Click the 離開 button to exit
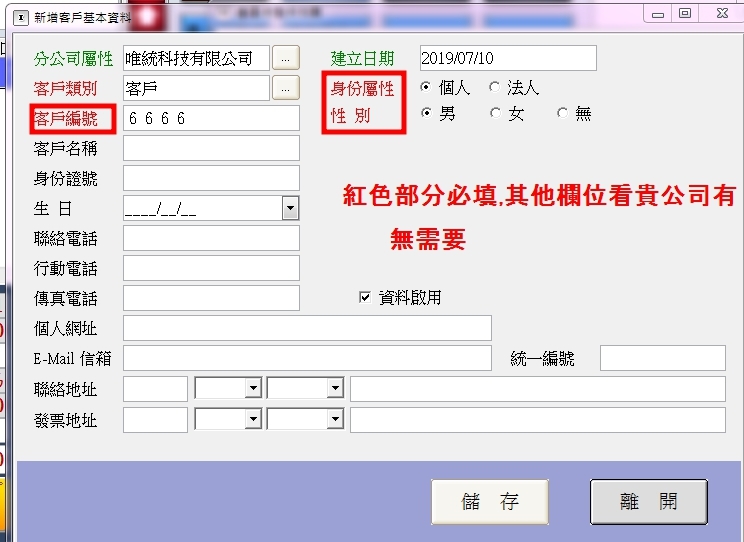This screenshot has height=542, width=744. pos(648,502)
